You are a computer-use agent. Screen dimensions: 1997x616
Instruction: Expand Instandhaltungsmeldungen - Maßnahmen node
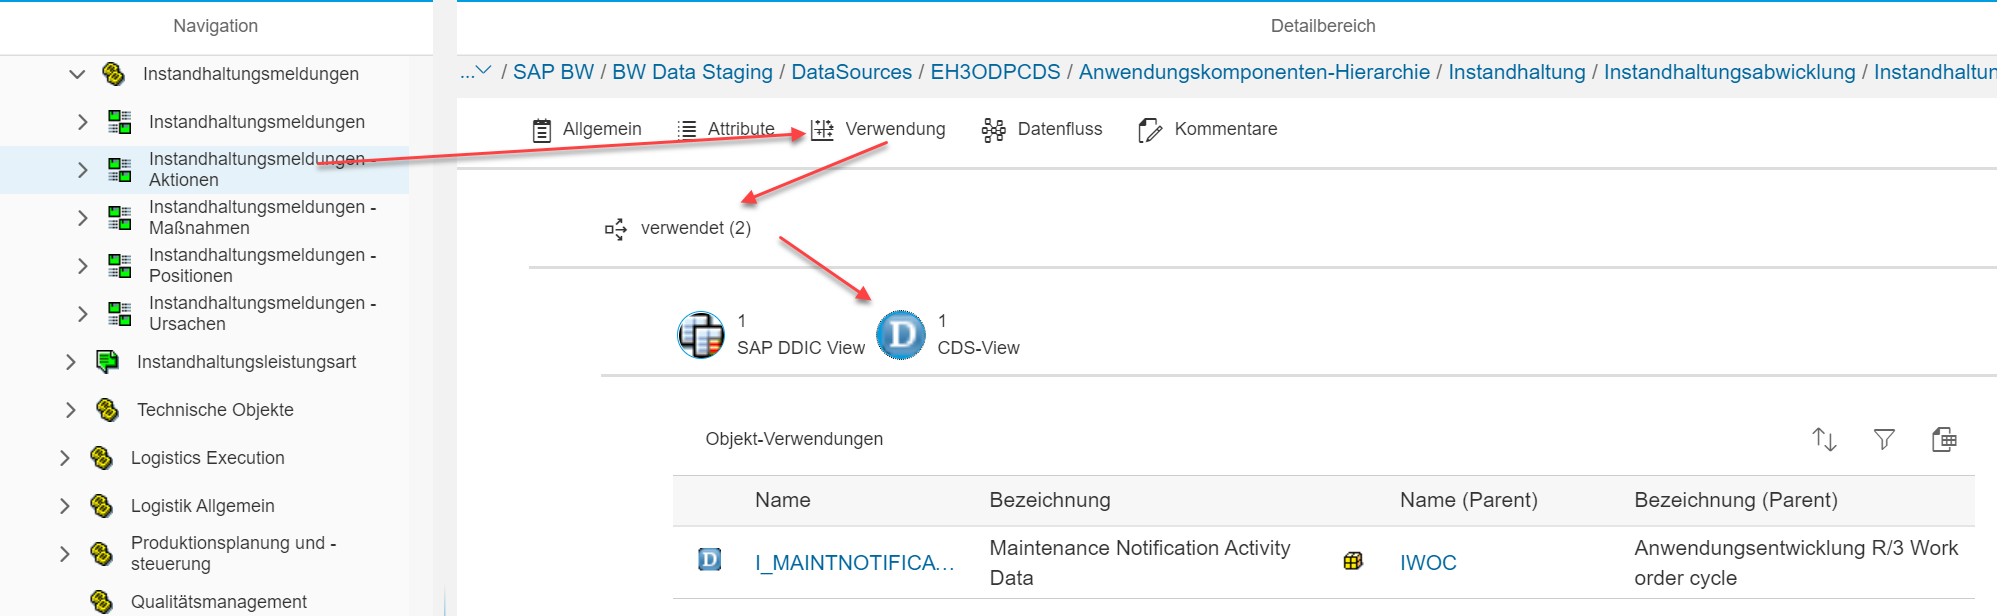click(83, 218)
